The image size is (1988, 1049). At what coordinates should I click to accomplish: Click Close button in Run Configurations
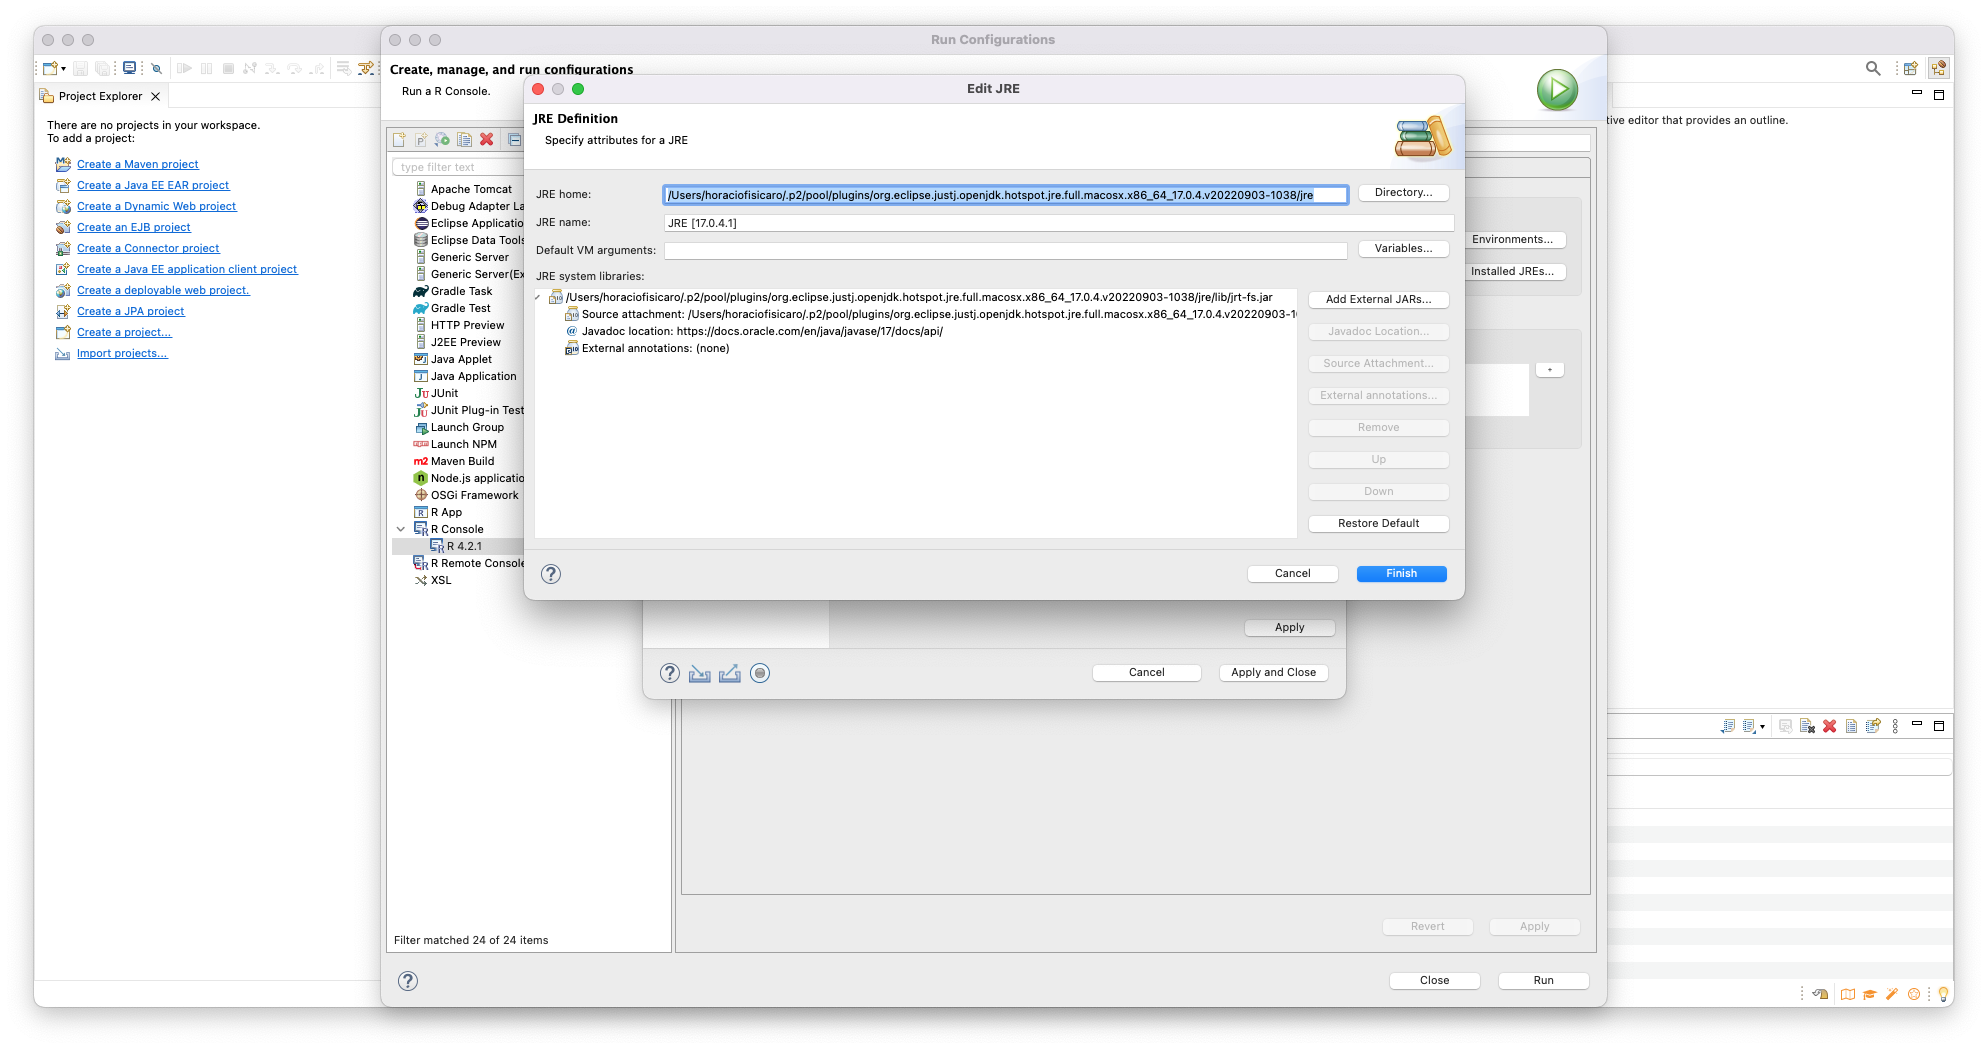point(1434,981)
